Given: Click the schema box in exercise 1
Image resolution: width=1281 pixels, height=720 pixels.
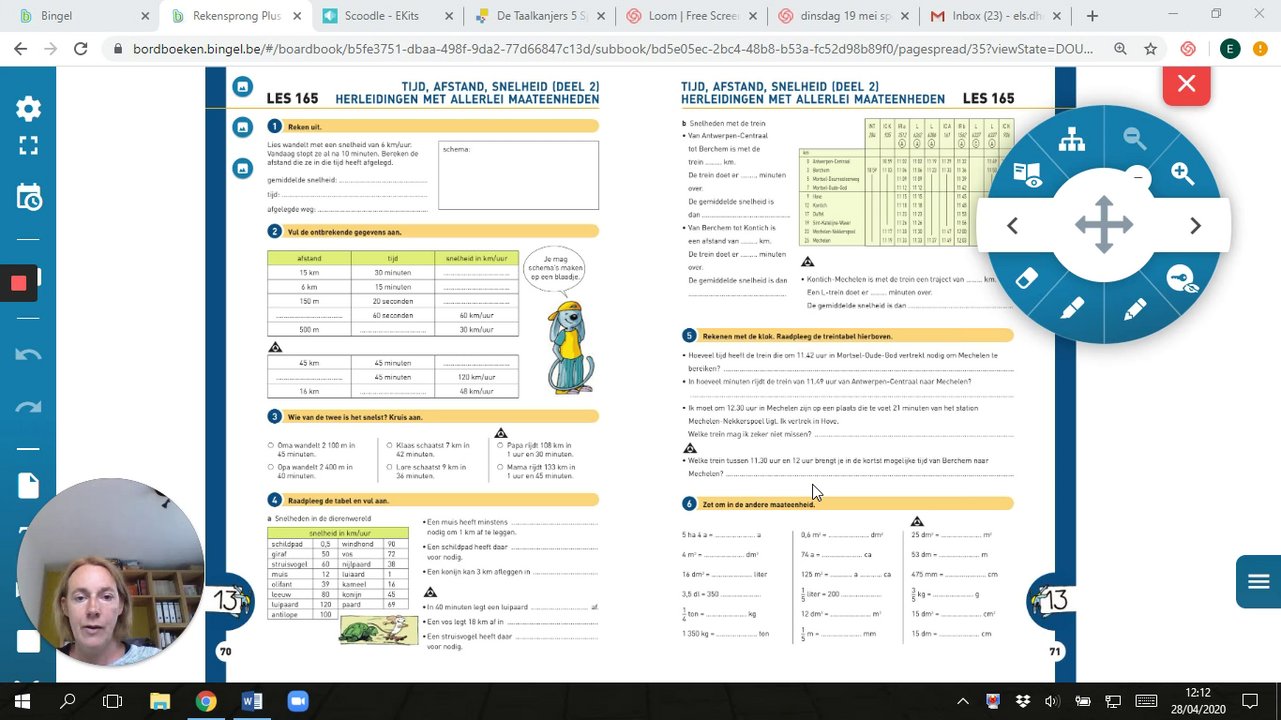Looking at the screenshot, I should 518,175.
